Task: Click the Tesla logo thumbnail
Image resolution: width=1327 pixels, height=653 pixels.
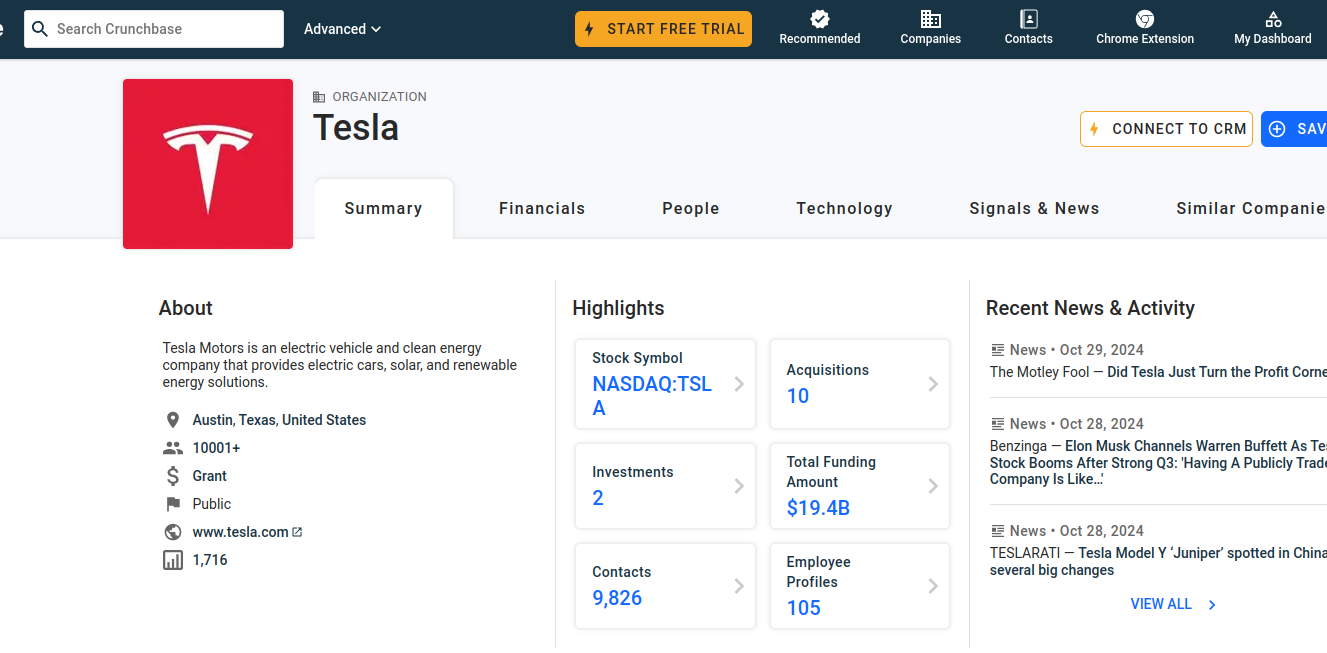Action: click(x=208, y=164)
